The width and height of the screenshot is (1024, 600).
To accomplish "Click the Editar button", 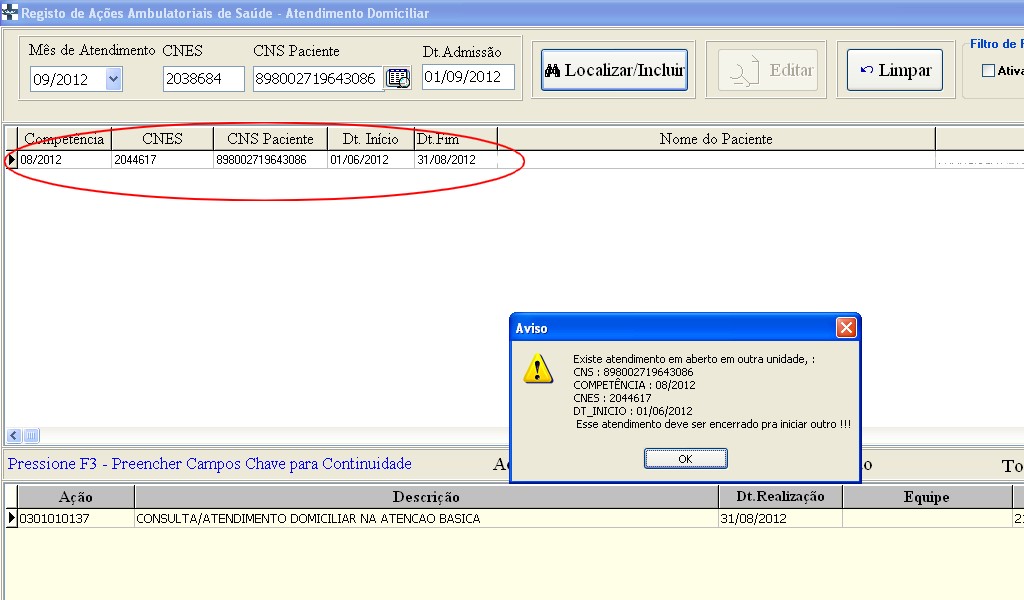I will [766, 71].
